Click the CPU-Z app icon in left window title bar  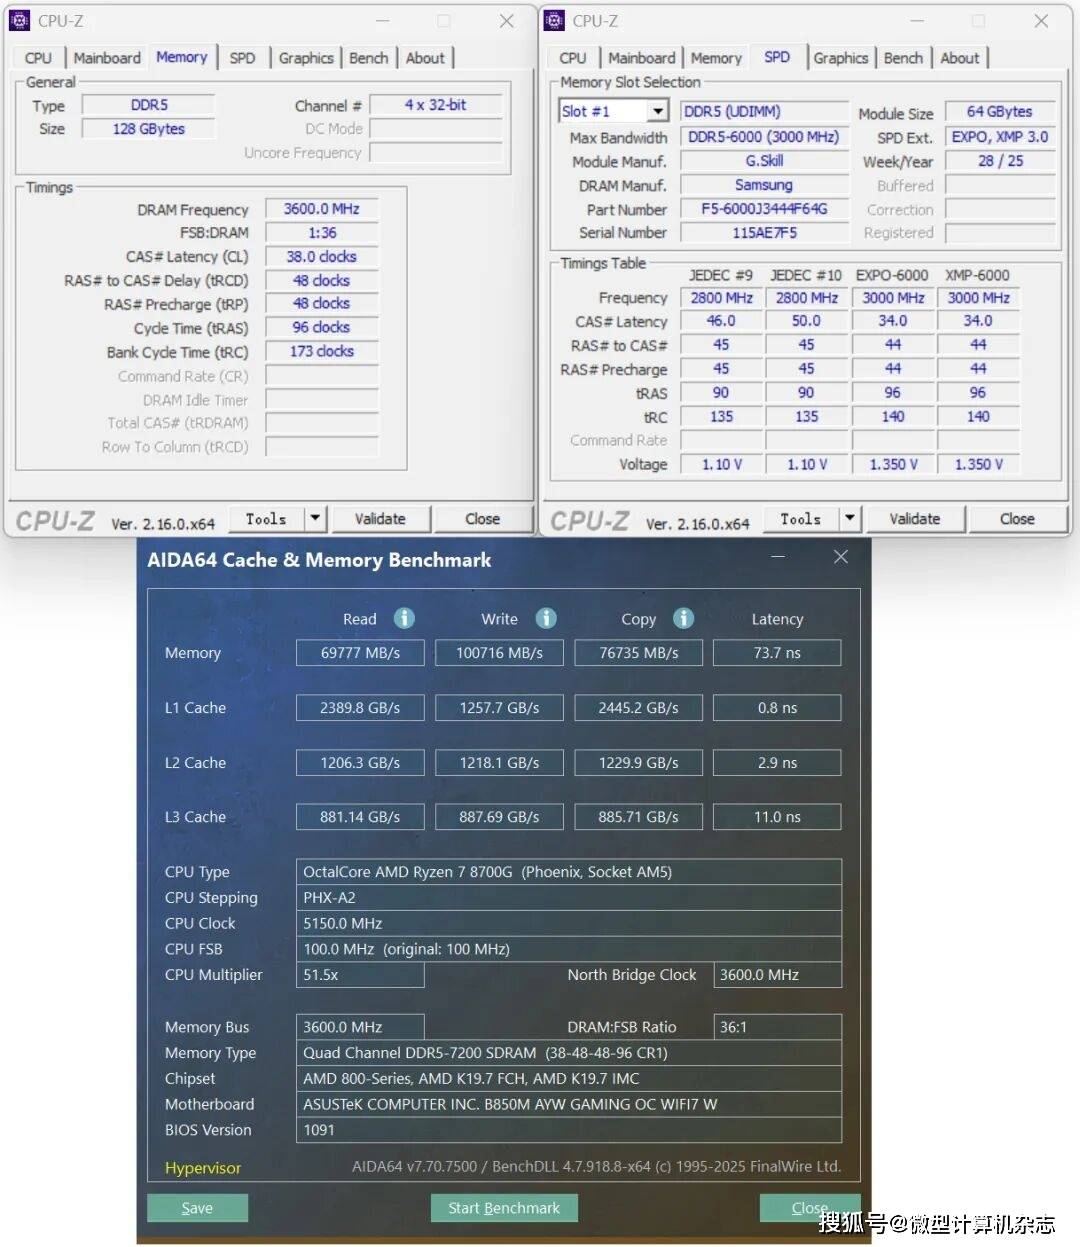19,20
